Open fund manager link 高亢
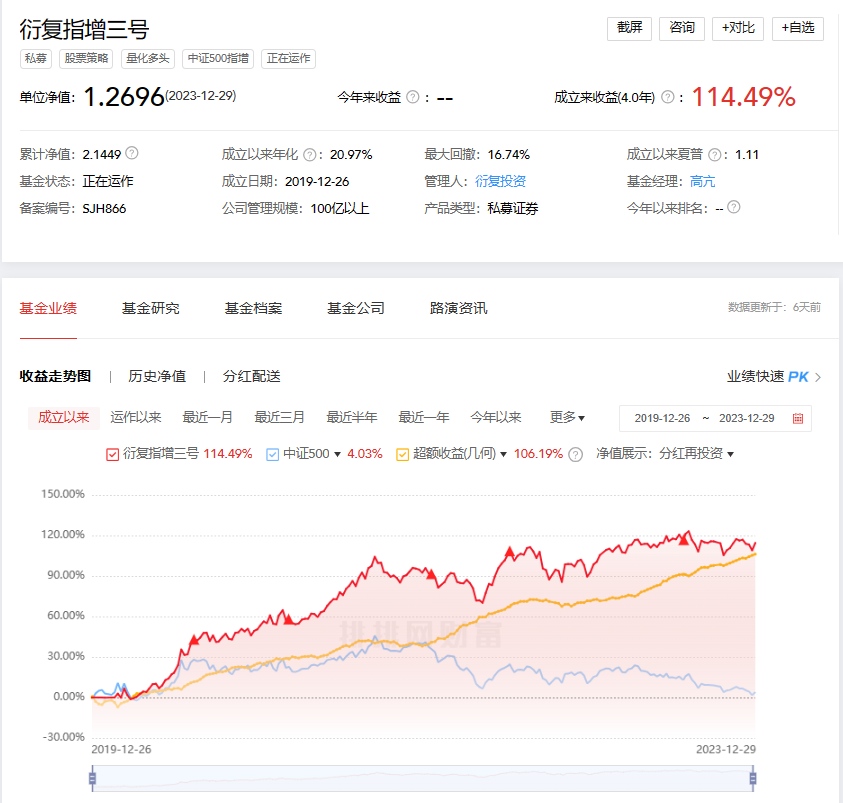This screenshot has height=803, width=843. (702, 181)
